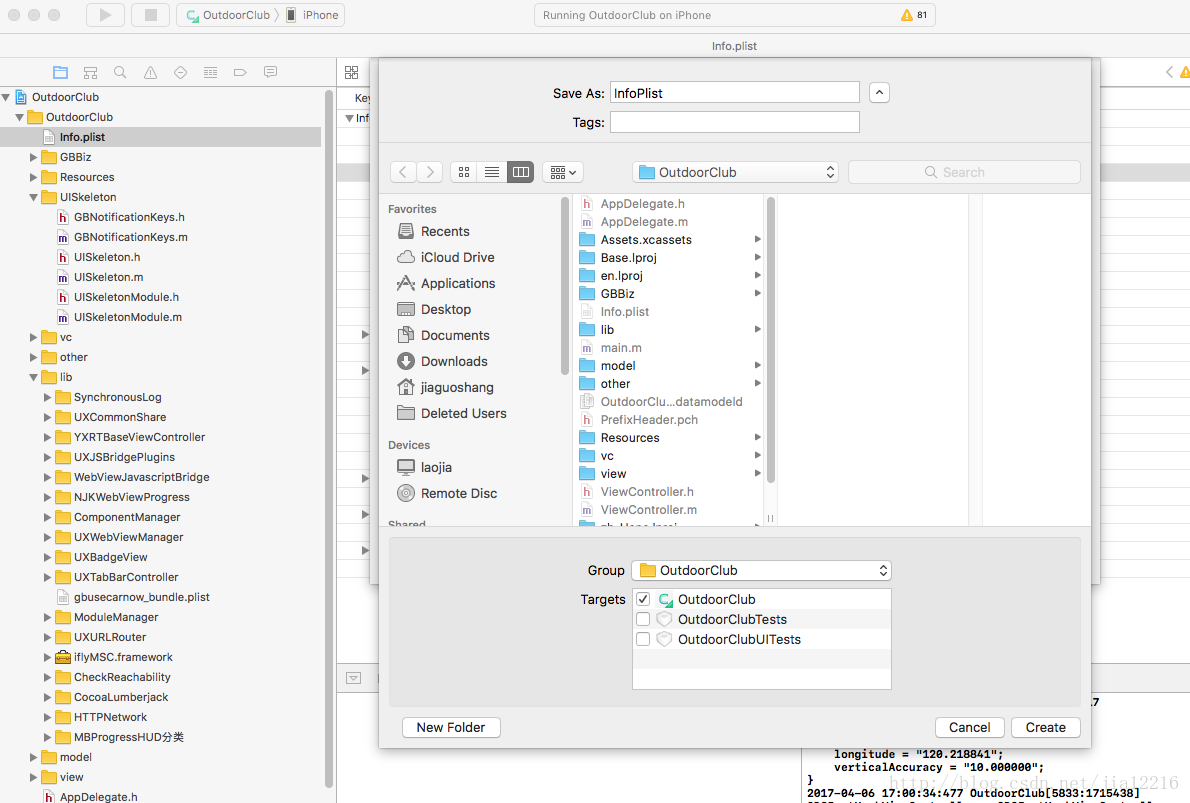Select Desktop in Favorites sidebar

click(445, 310)
